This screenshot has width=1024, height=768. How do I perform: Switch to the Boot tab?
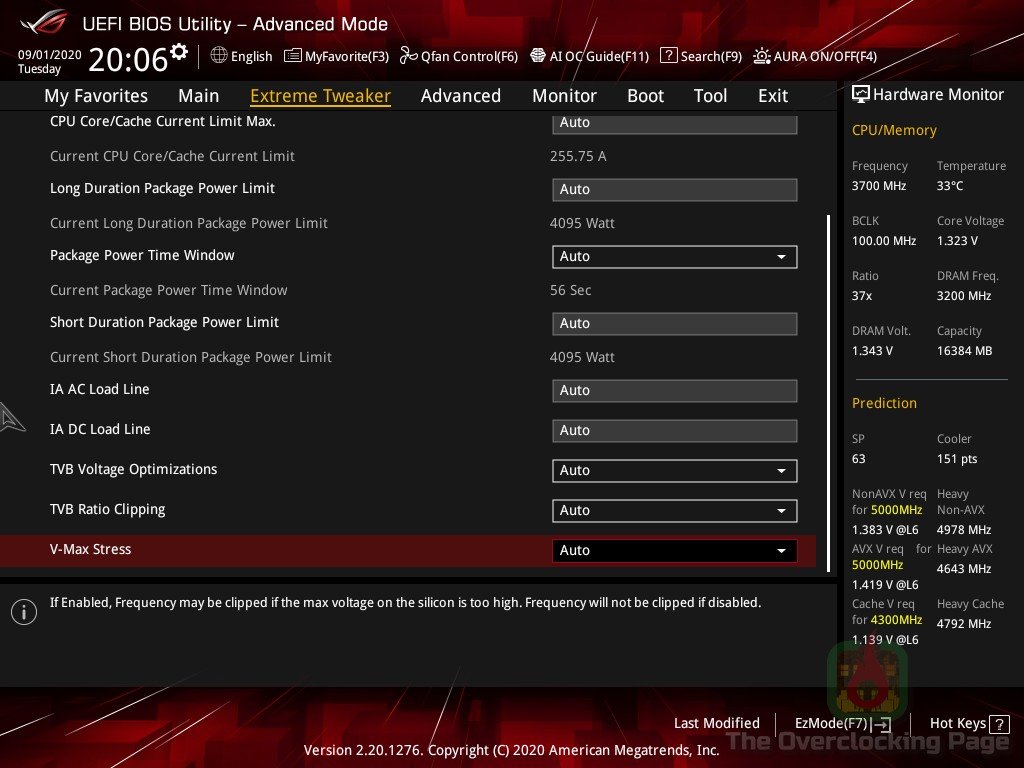click(x=645, y=95)
